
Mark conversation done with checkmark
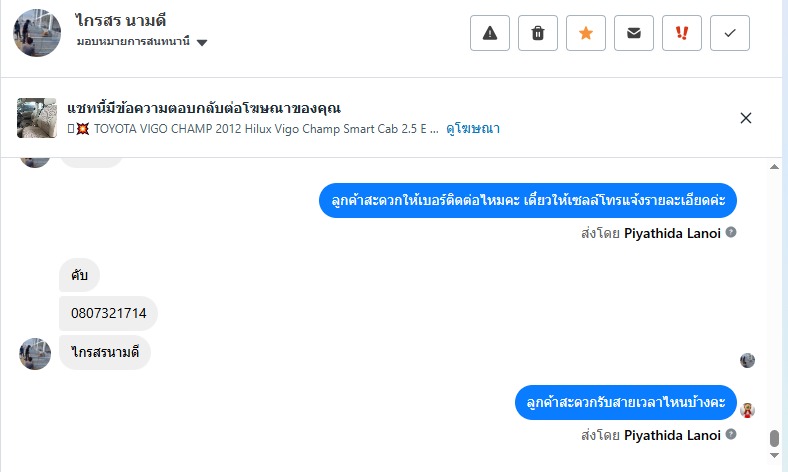[x=730, y=33]
